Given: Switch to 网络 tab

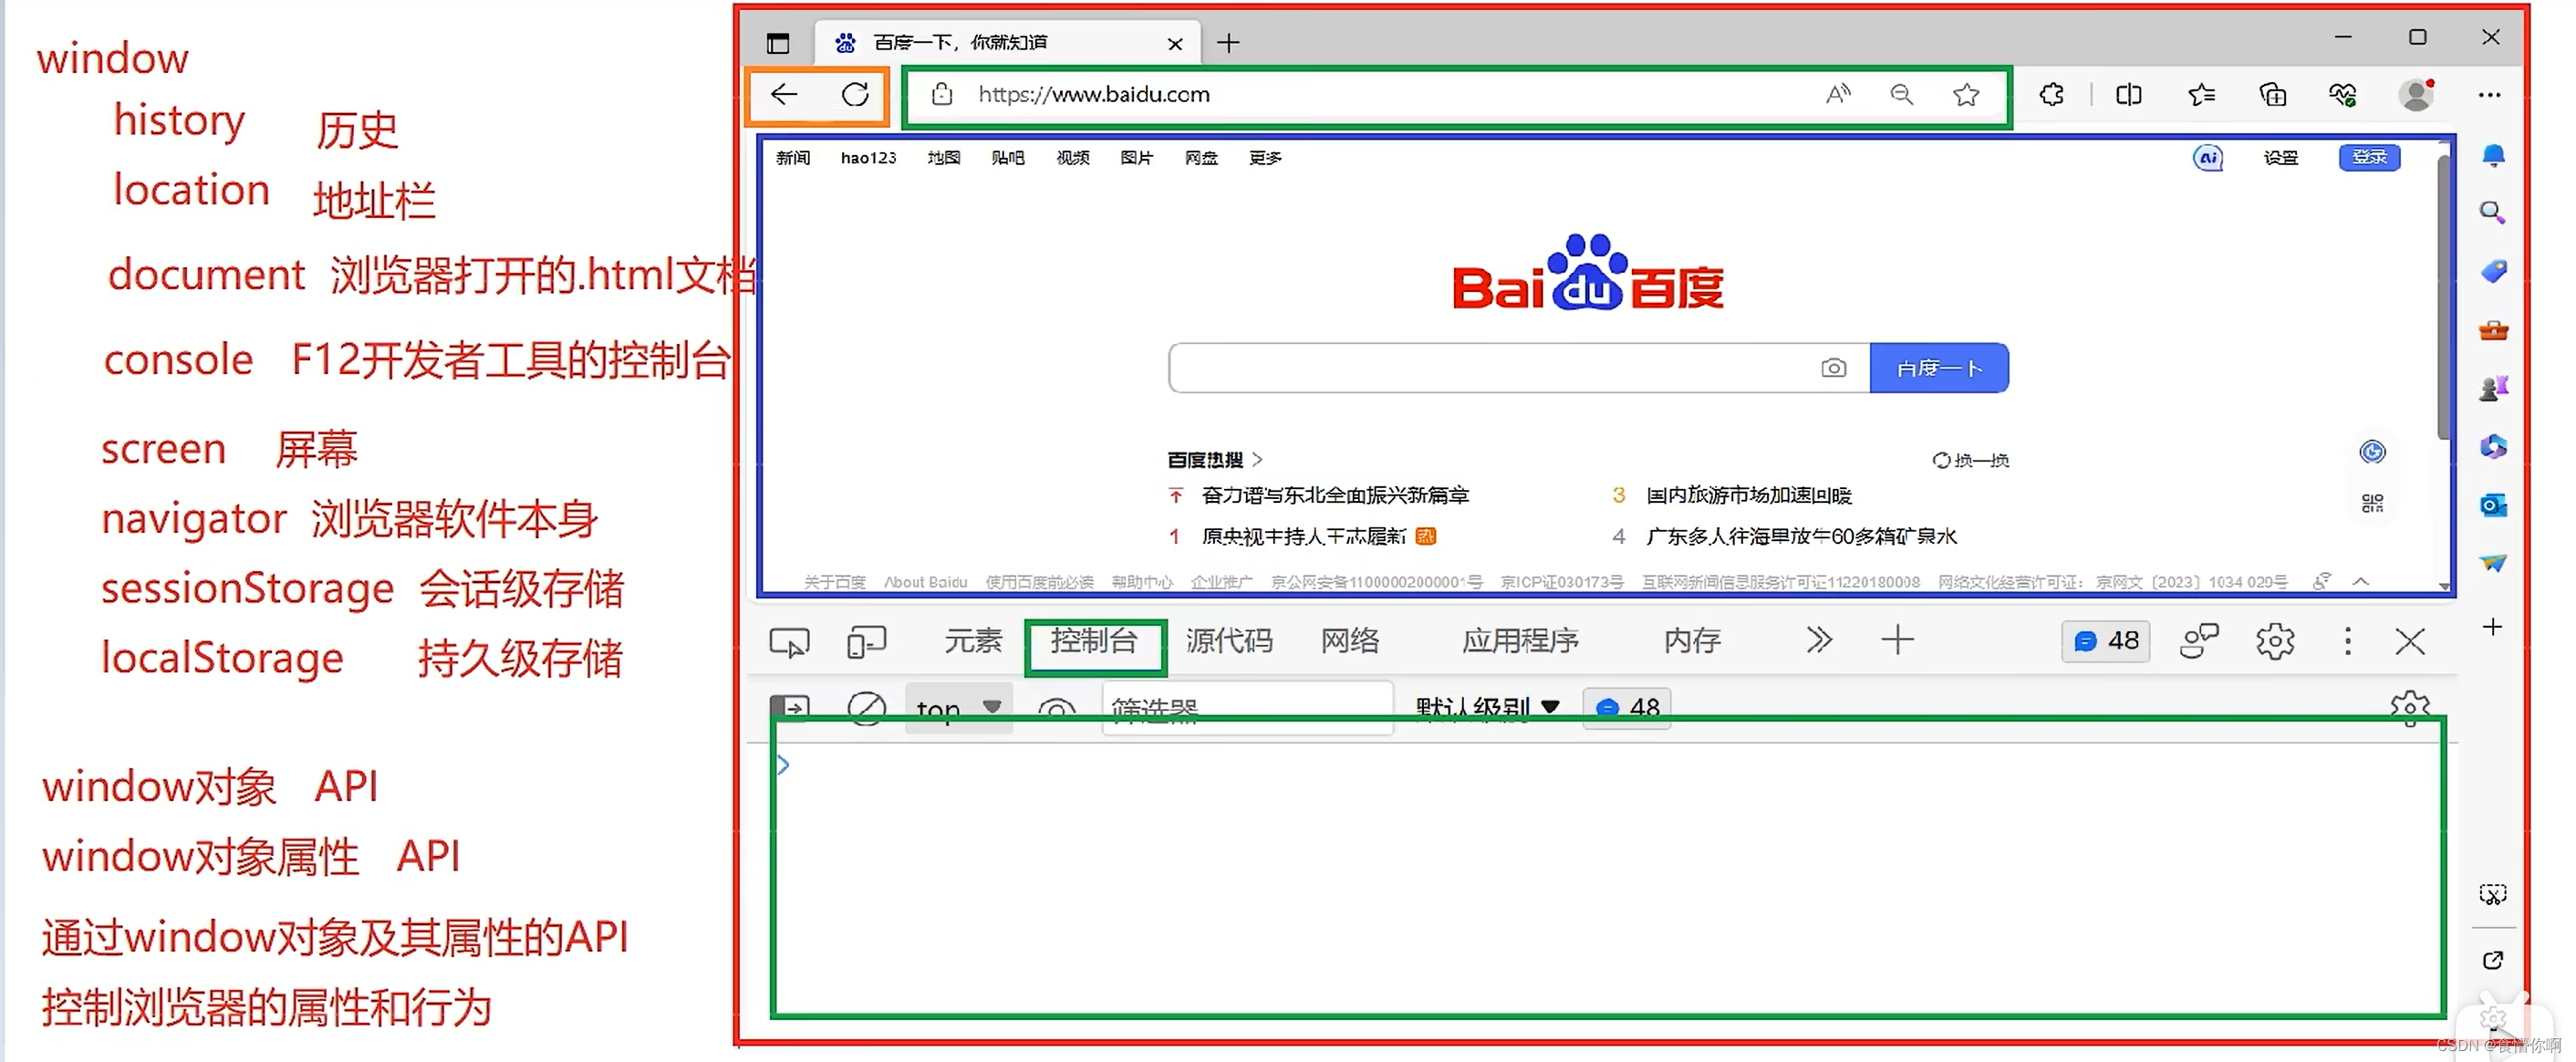Looking at the screenshot, I should pyautogui.click(x=1350, y=641).
